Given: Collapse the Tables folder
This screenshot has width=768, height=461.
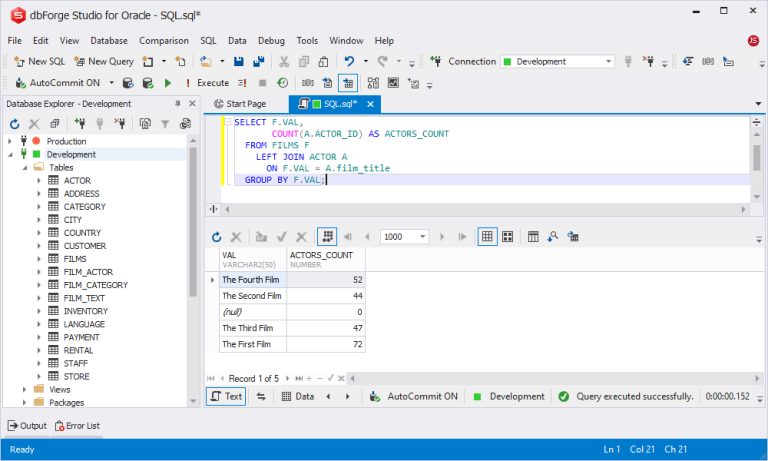Looking at the screenshot, I should coord(24,168).
